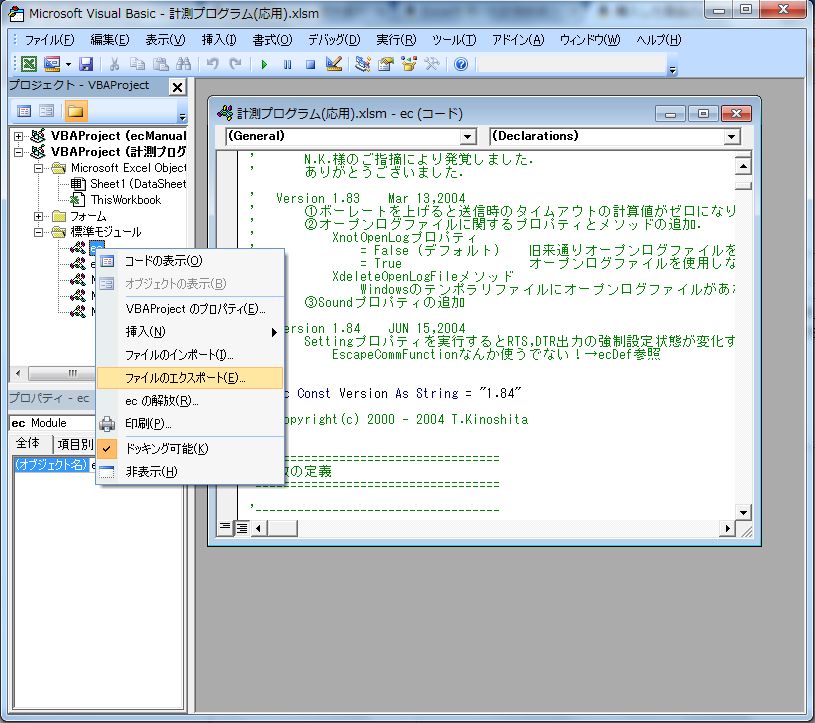Image resolution: width=815 pixels, height=723 pixels.
Task: Open the ファイル menu
Action: 49,40
